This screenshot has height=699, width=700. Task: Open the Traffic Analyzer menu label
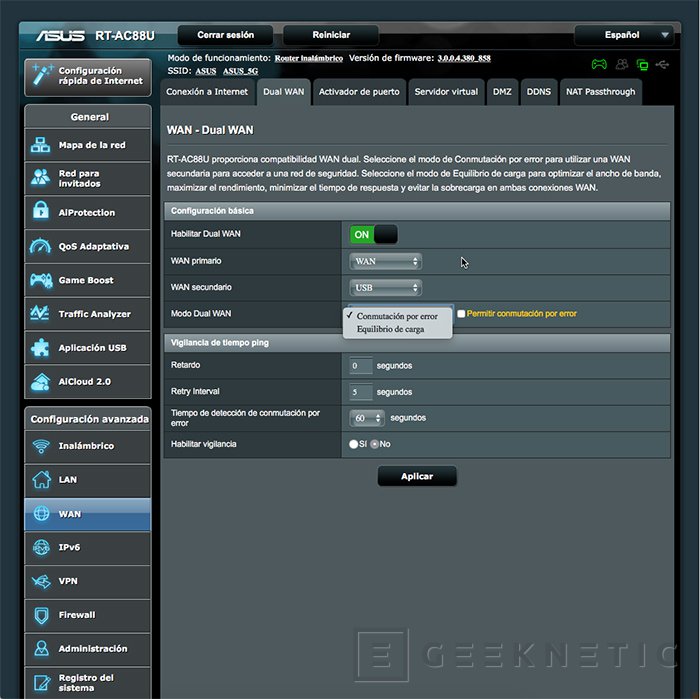[95, 314]
